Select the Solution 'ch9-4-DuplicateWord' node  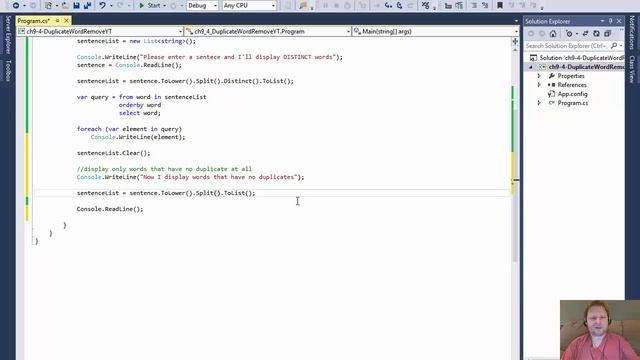click(x=577, y=58)
